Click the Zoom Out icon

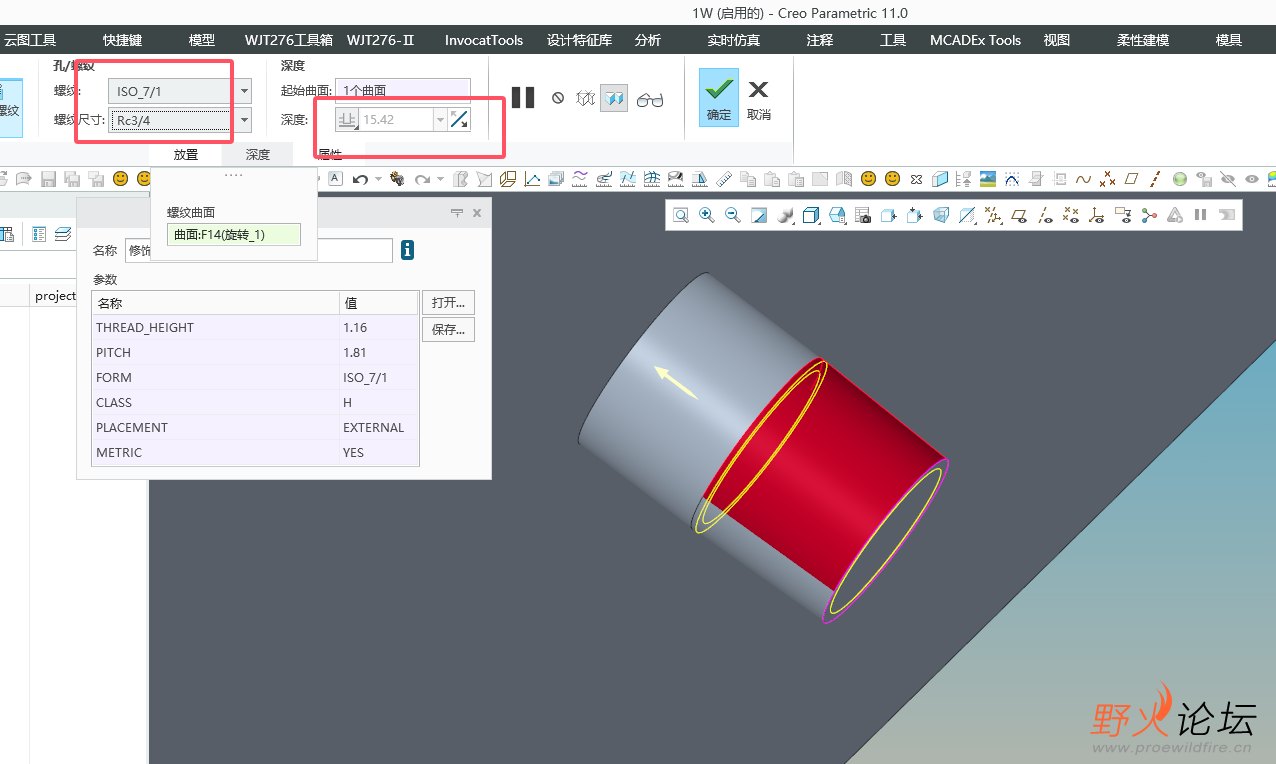tap(733, 215)
